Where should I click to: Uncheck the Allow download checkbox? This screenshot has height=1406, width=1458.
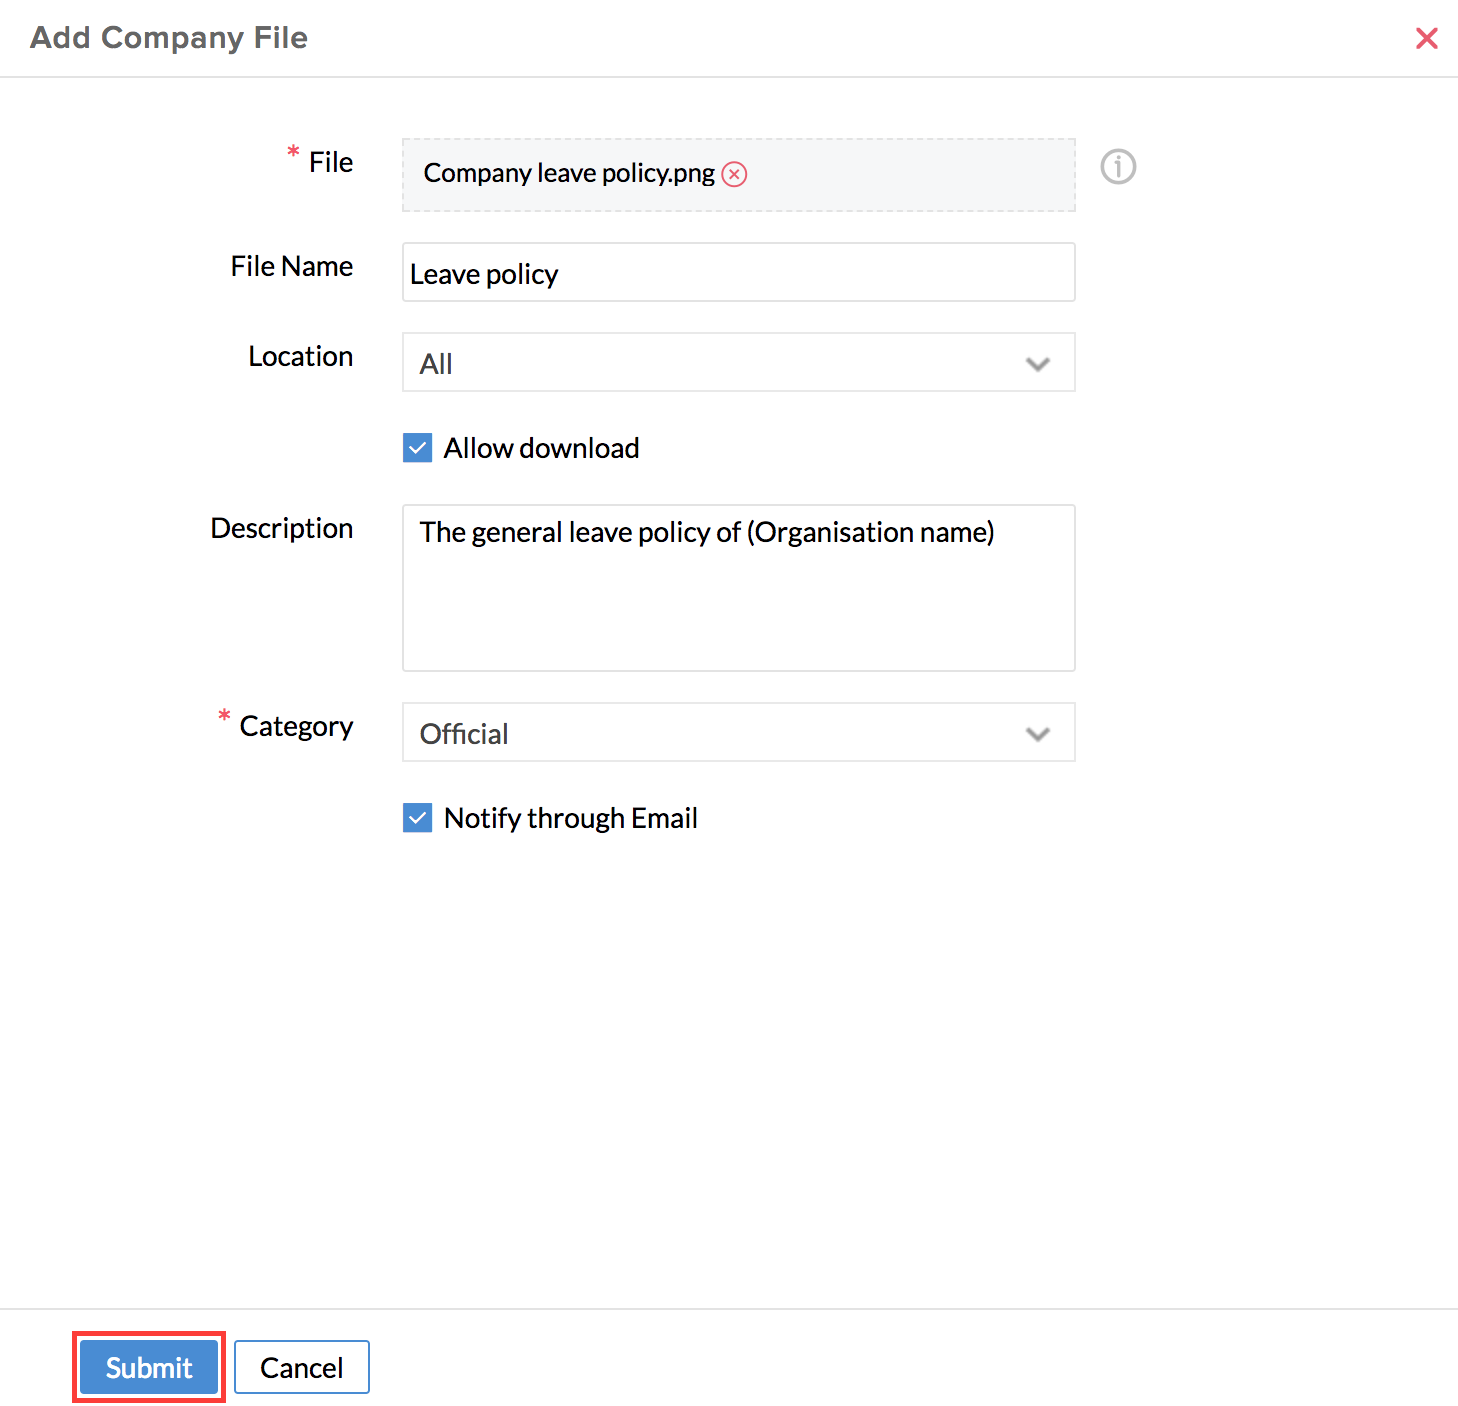click(418, 448)
